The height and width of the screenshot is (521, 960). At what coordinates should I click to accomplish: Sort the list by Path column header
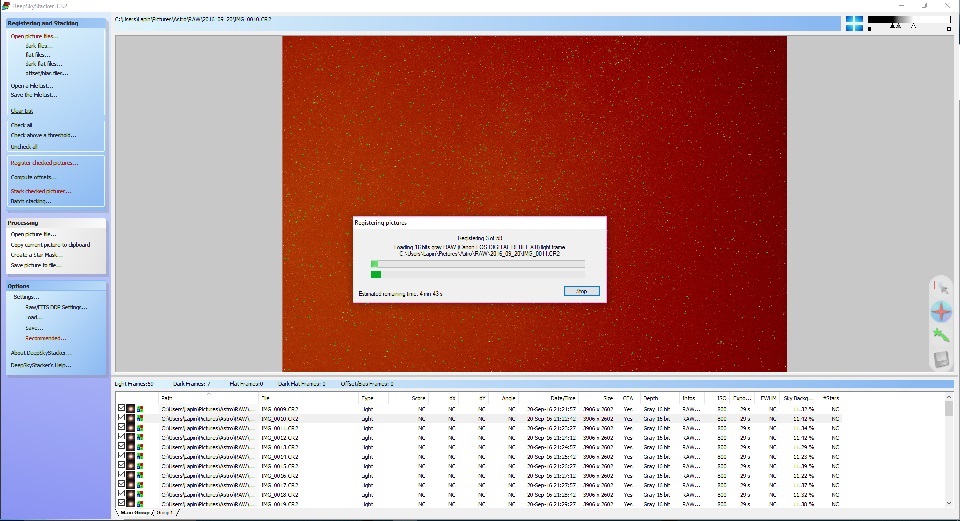pos(167,397)
